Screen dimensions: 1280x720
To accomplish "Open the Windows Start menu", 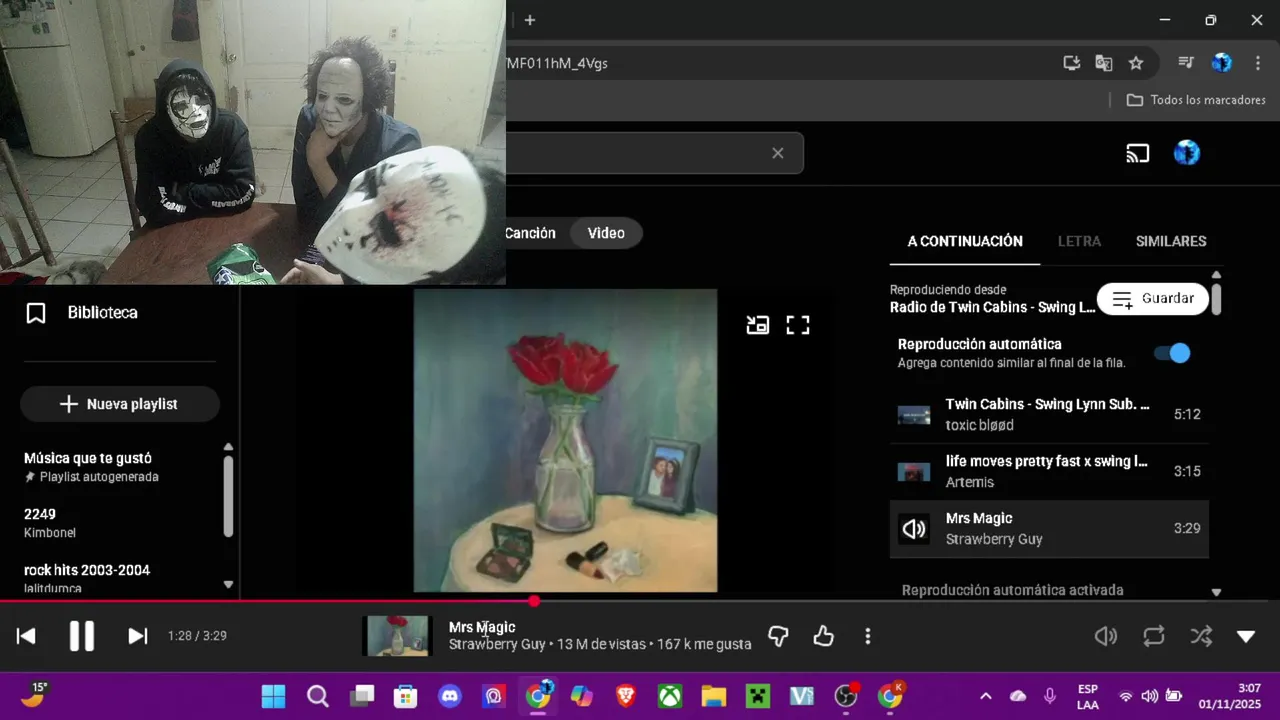I will pos(273,696).
